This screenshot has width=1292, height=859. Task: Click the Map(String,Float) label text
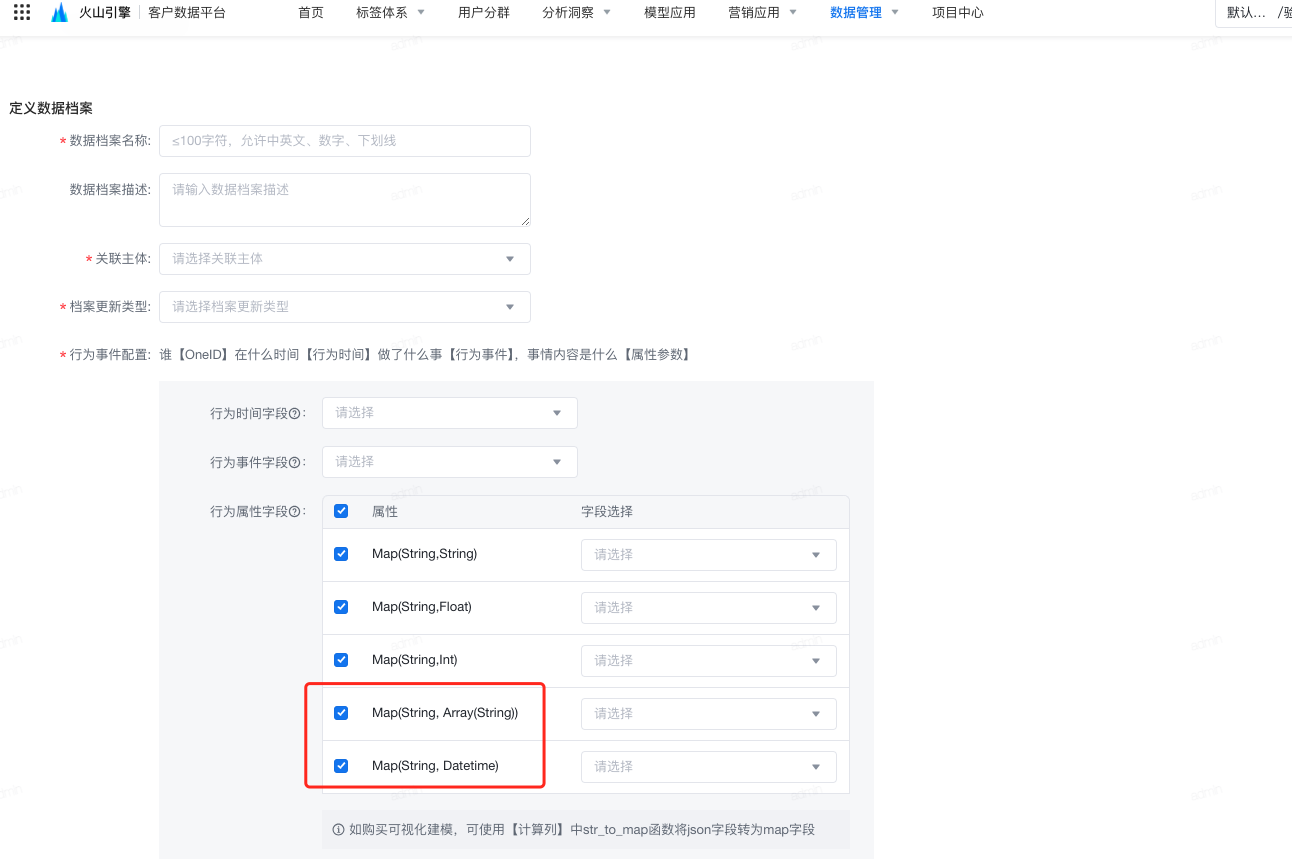[x=422, y=607]
